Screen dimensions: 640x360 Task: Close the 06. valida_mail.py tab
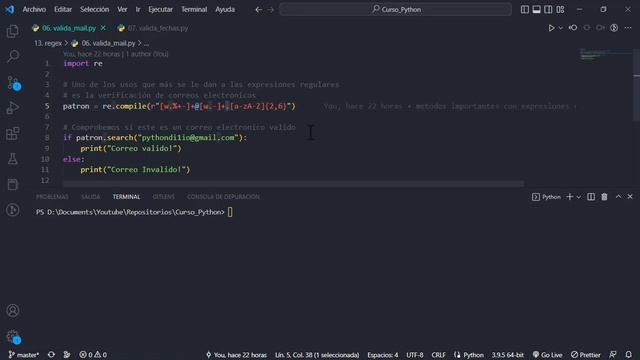[x=103, y=28]
